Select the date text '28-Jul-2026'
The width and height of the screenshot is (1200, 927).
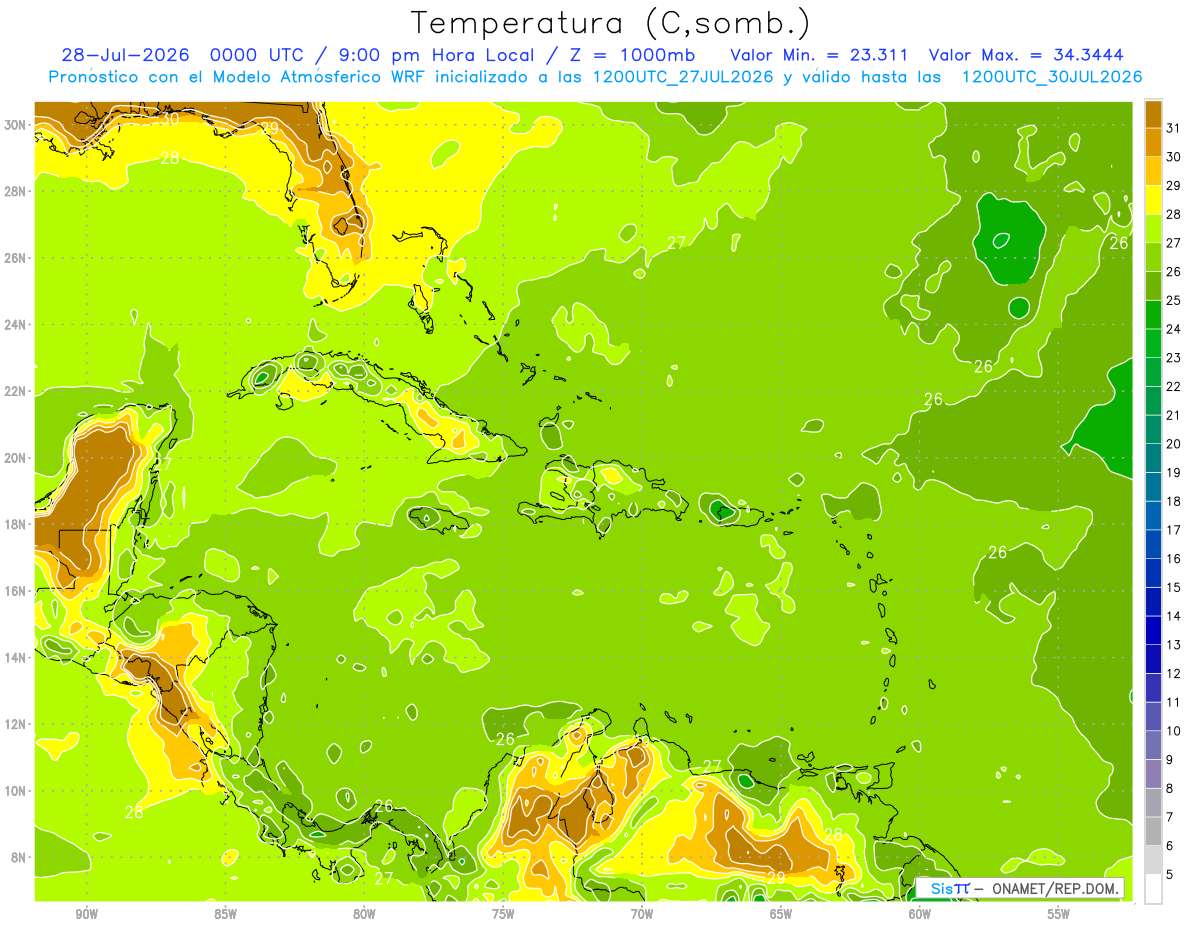126,55
